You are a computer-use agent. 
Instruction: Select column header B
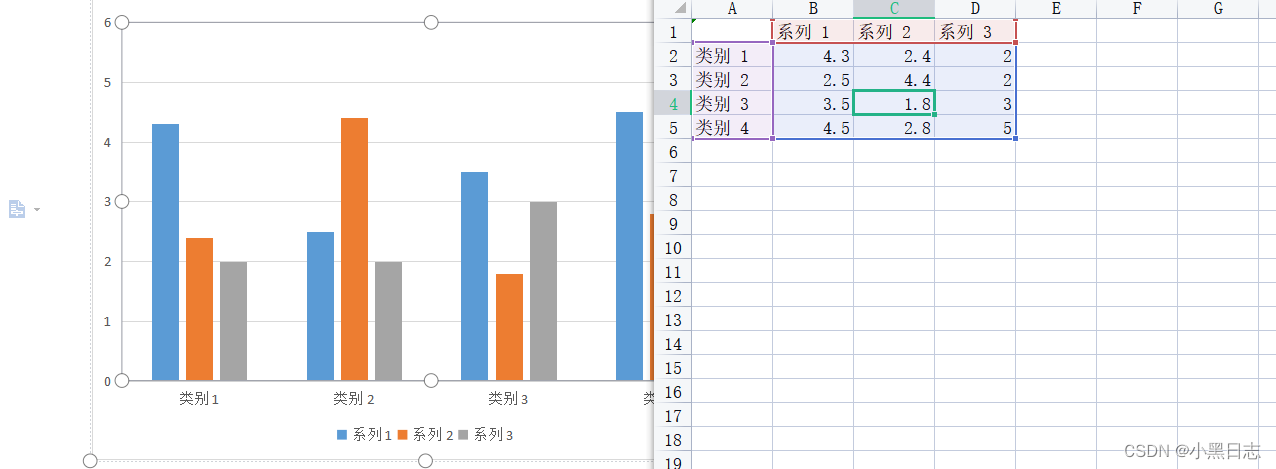coord(813,8)
